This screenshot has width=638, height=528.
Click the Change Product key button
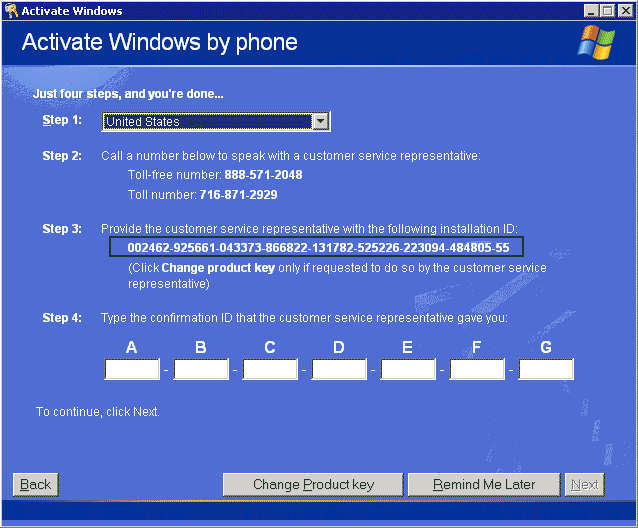(x=313, y=484)
